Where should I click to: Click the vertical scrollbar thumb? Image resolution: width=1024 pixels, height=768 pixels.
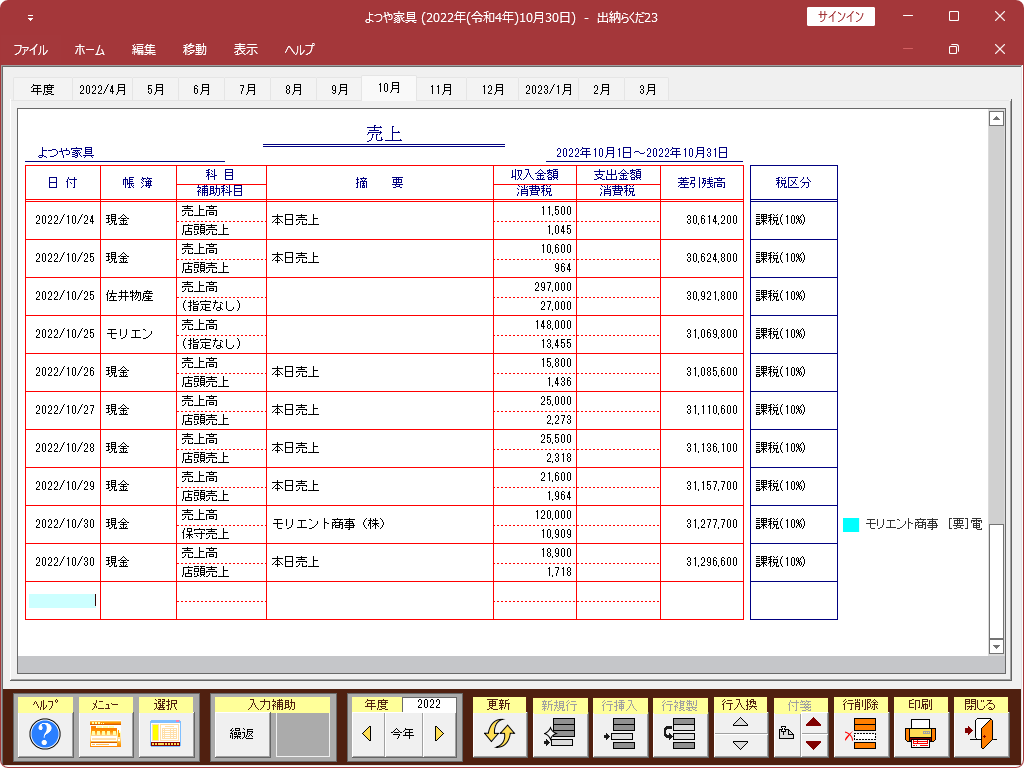(996, 580)
